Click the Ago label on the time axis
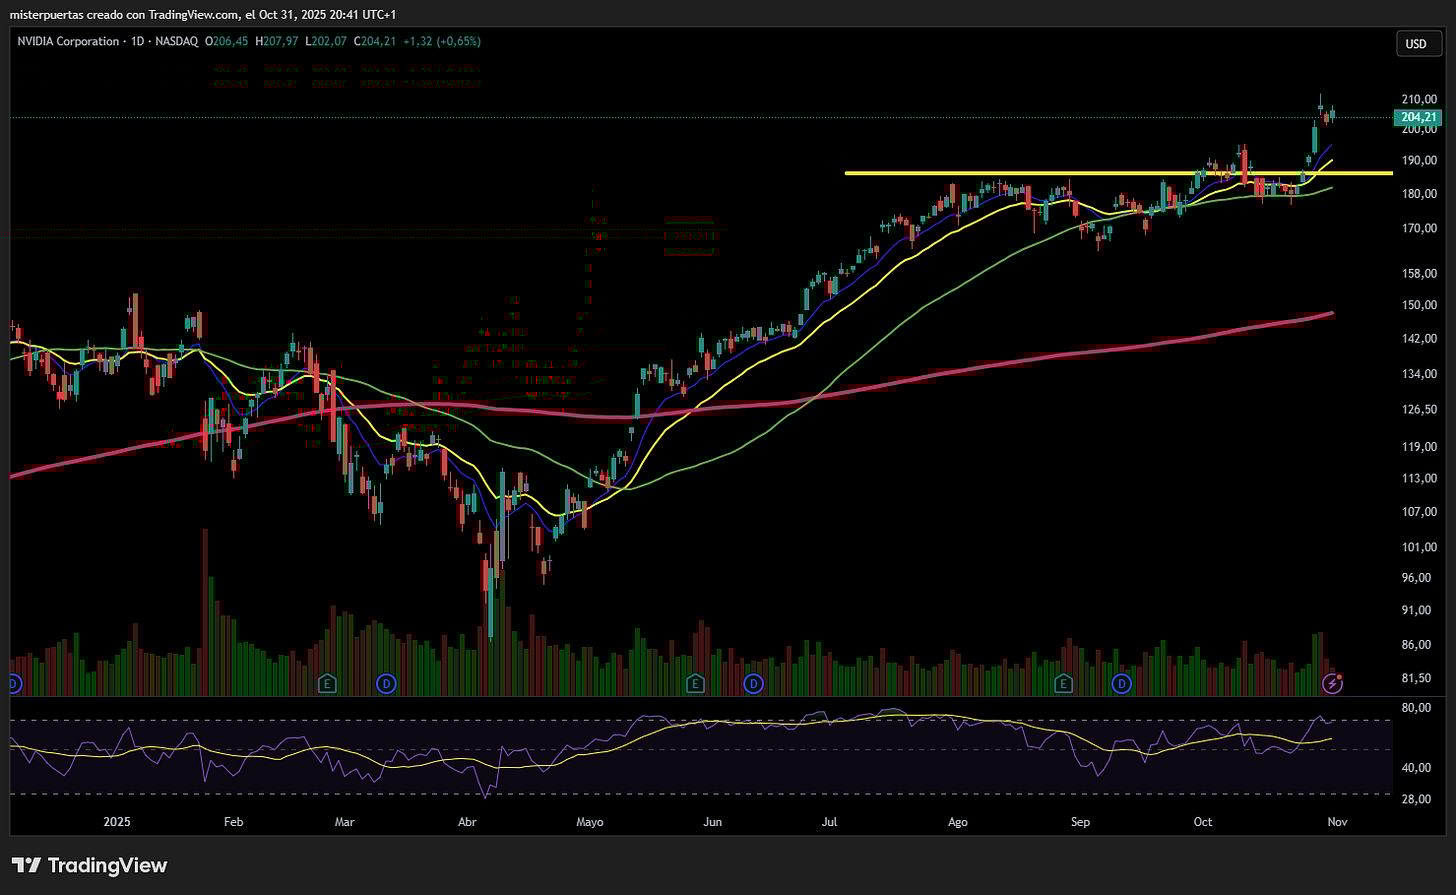Viewport: 1456px width, 895px height. point(957,822)
